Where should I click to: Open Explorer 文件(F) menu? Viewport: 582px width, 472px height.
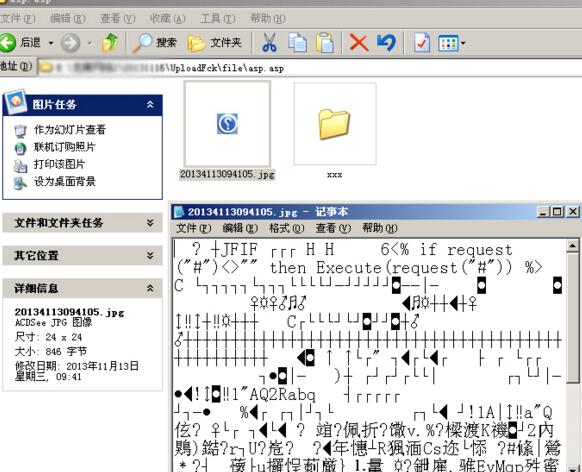pyautogui.click(x=18, y=18)
